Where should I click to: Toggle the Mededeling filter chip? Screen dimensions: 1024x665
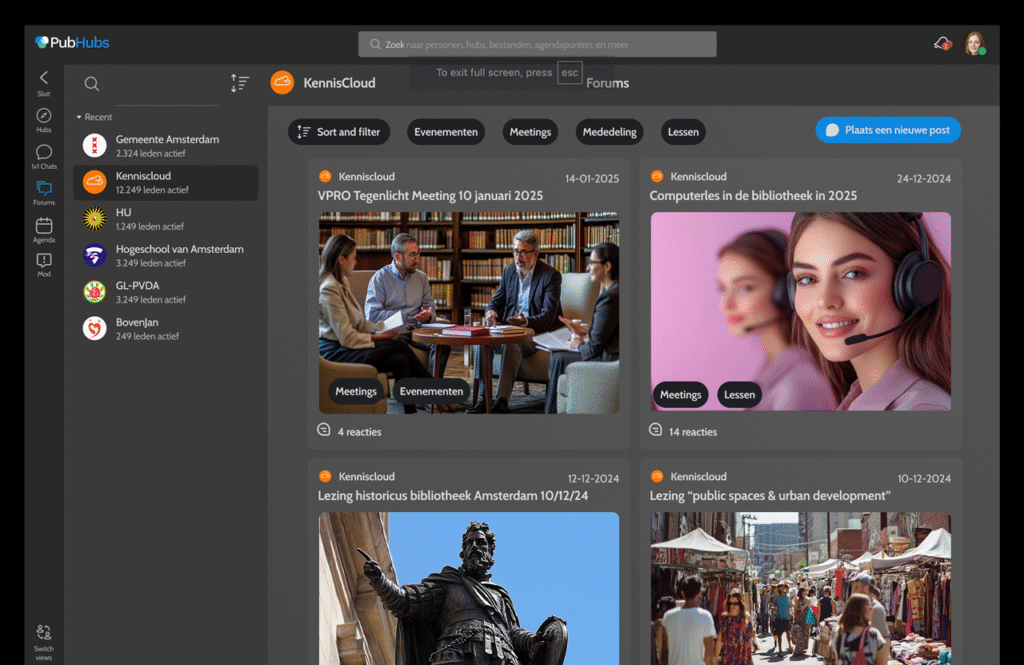(x=609, y=132)
